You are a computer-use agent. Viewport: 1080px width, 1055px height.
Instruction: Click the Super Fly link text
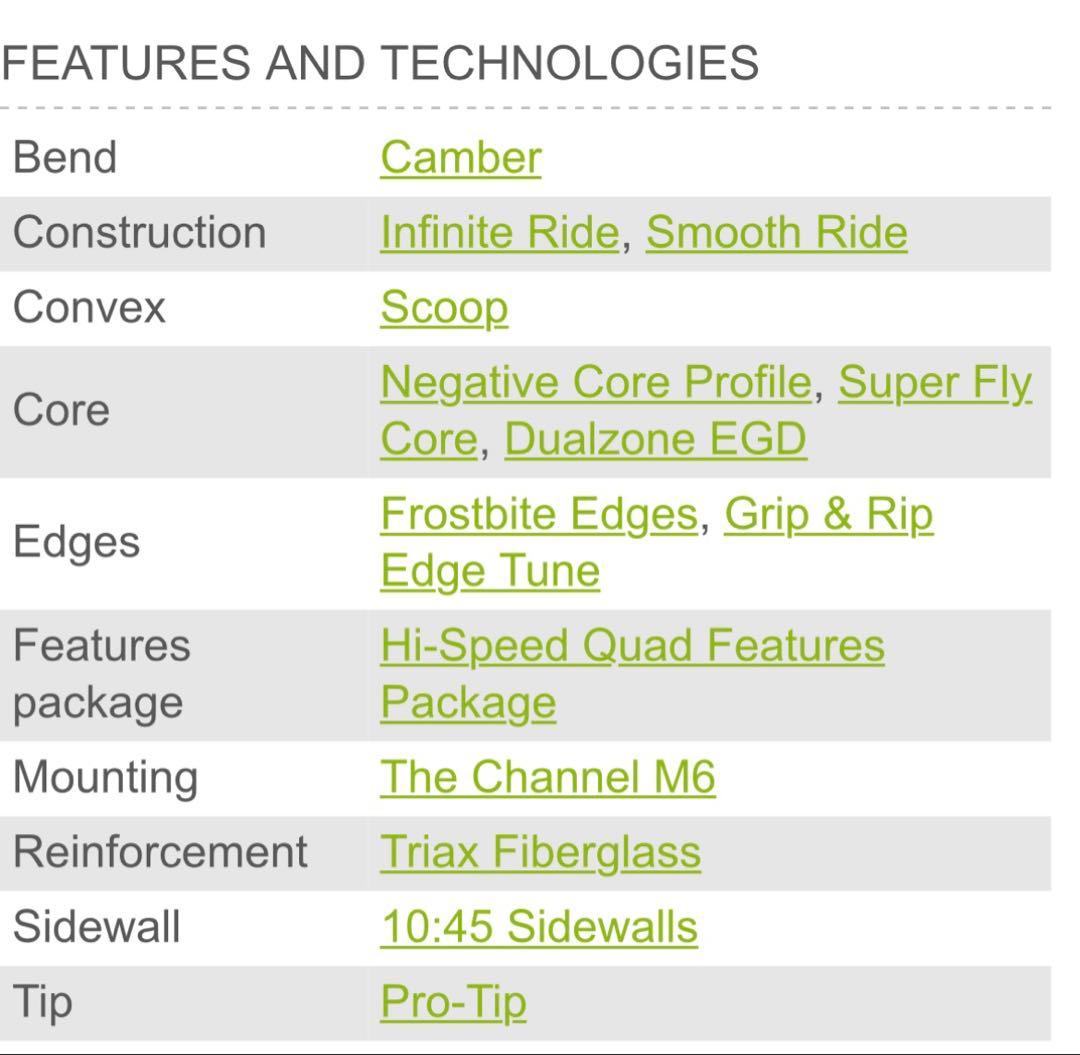(934, 383)
